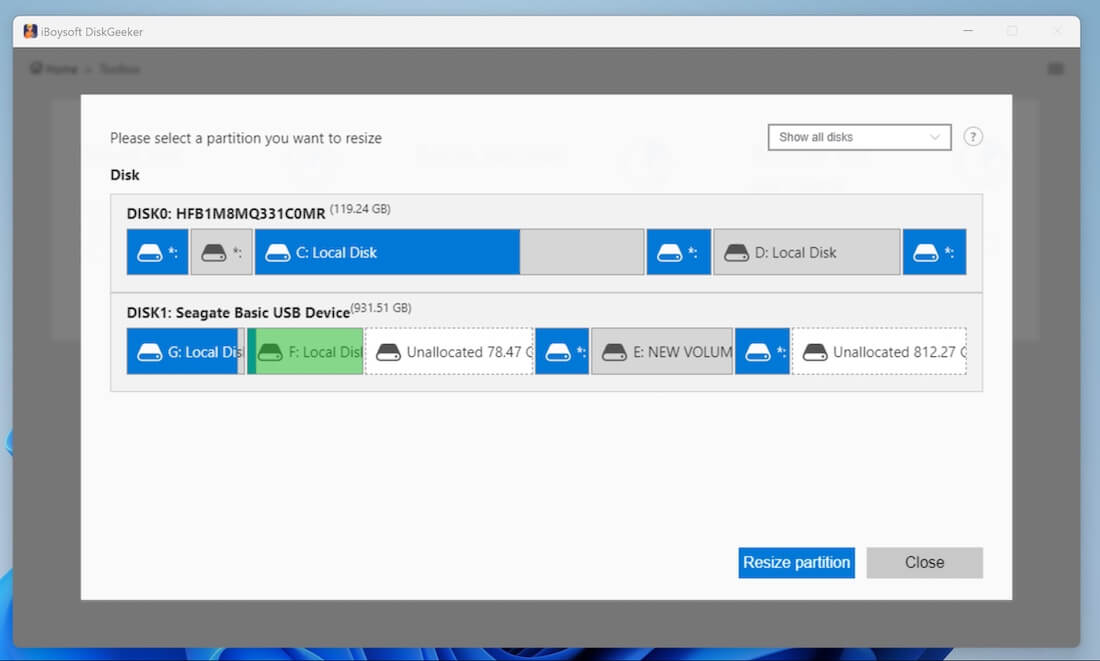Select the last blue hidden partition on DISK0
Viewport: 1100px width, 661px height.
click(x=934, y=252)
